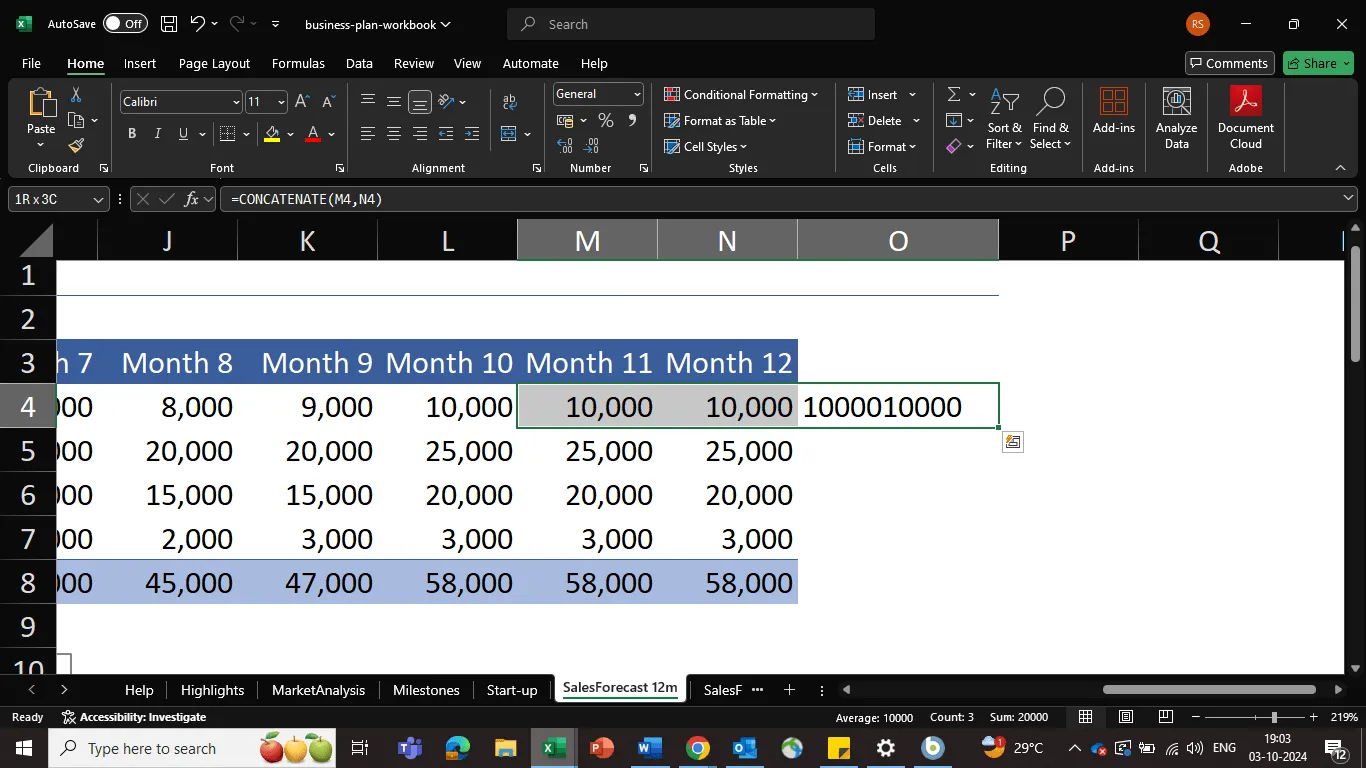Click Find & Select button

tap(1050, 119)
